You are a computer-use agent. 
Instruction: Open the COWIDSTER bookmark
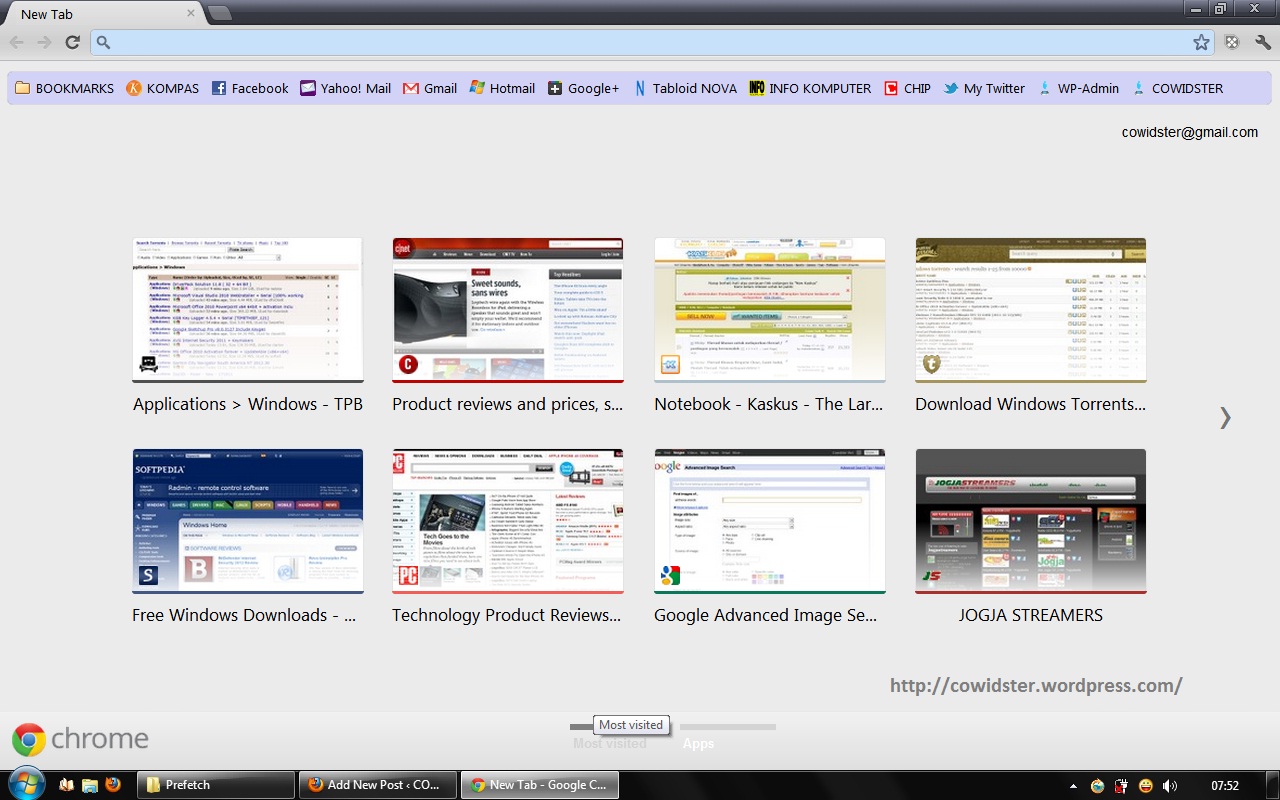pyautogui.click(x=1177, y=88)
